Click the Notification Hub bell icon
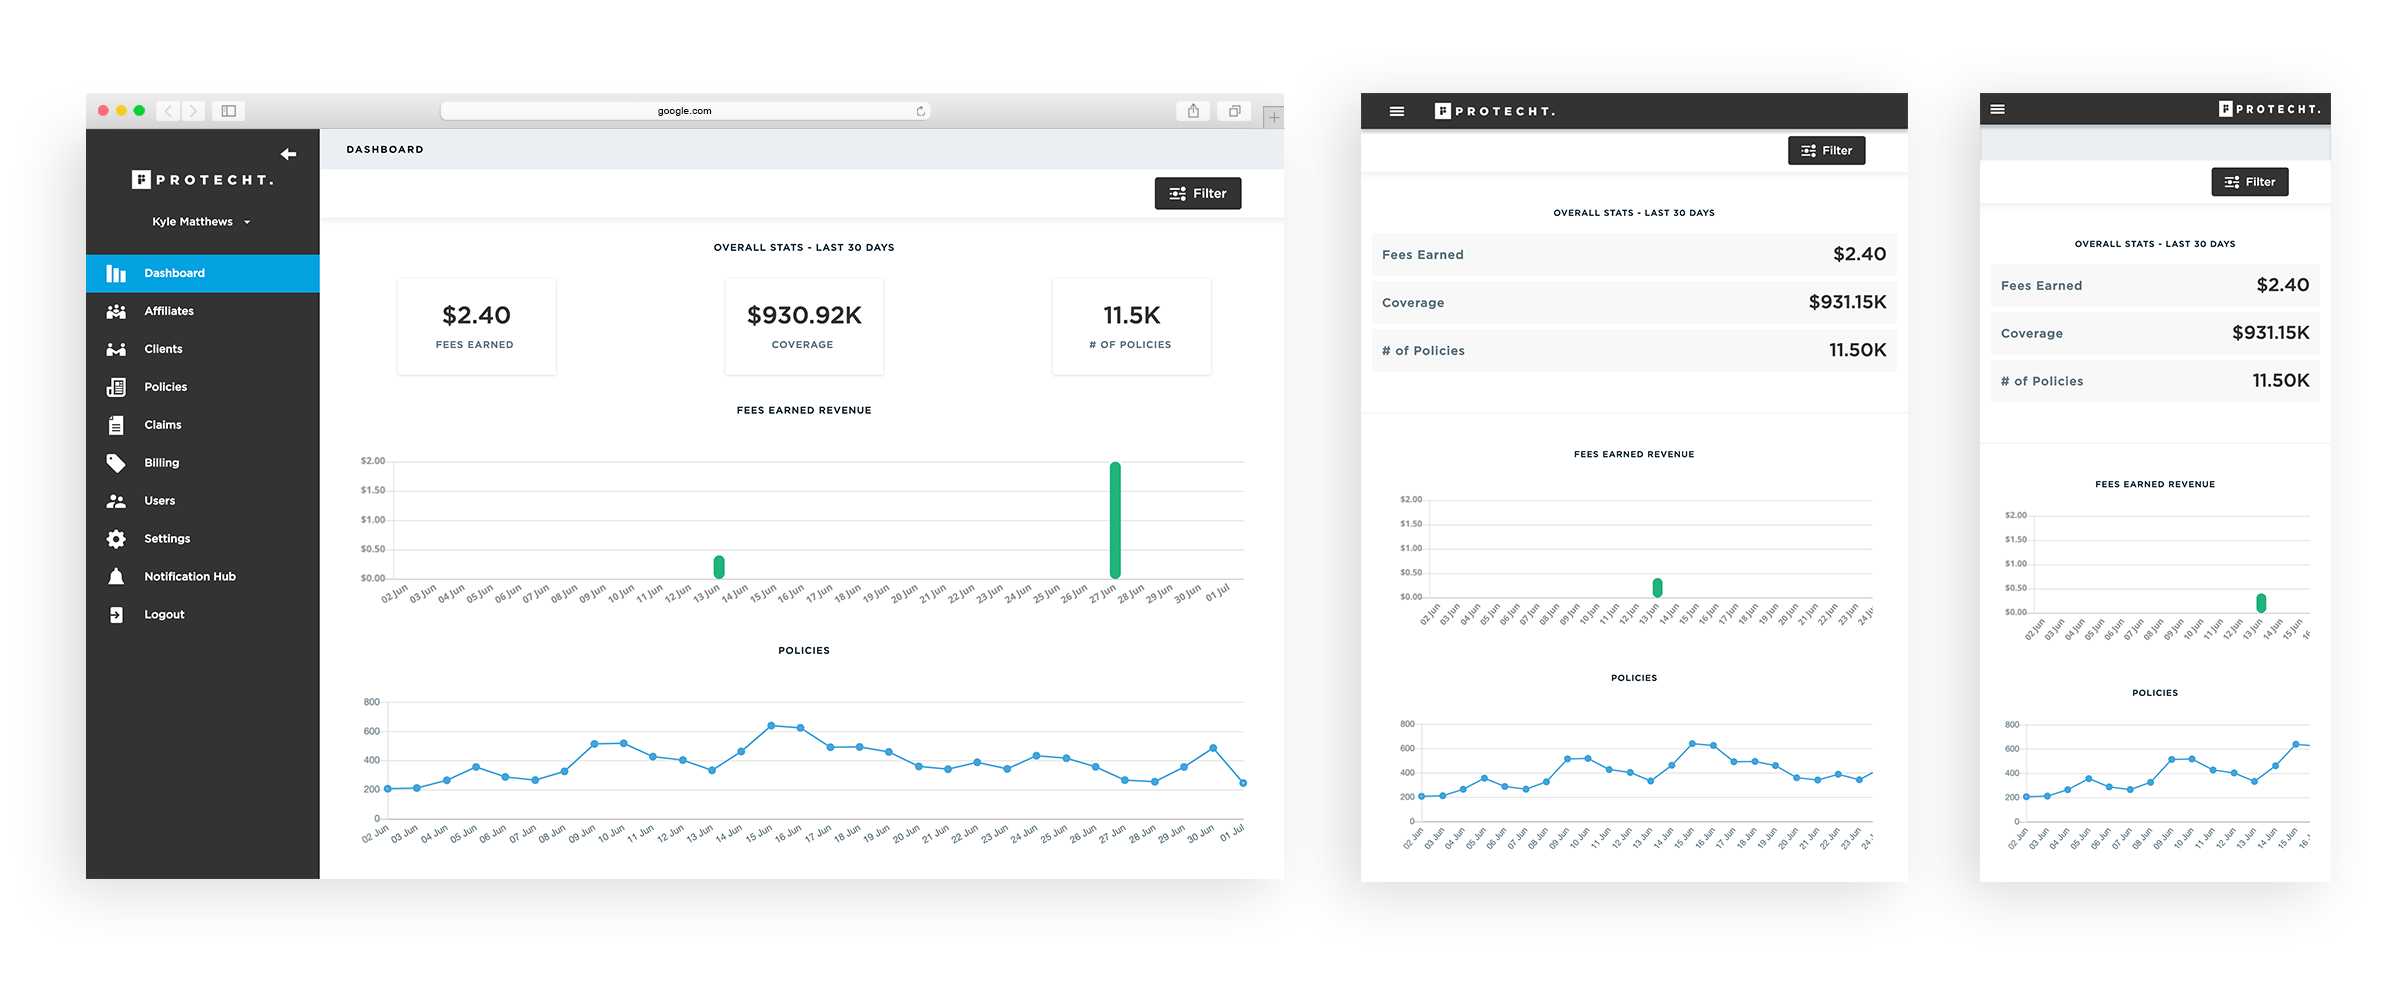This screenshot has height=994, width=2400. (116, 577)
